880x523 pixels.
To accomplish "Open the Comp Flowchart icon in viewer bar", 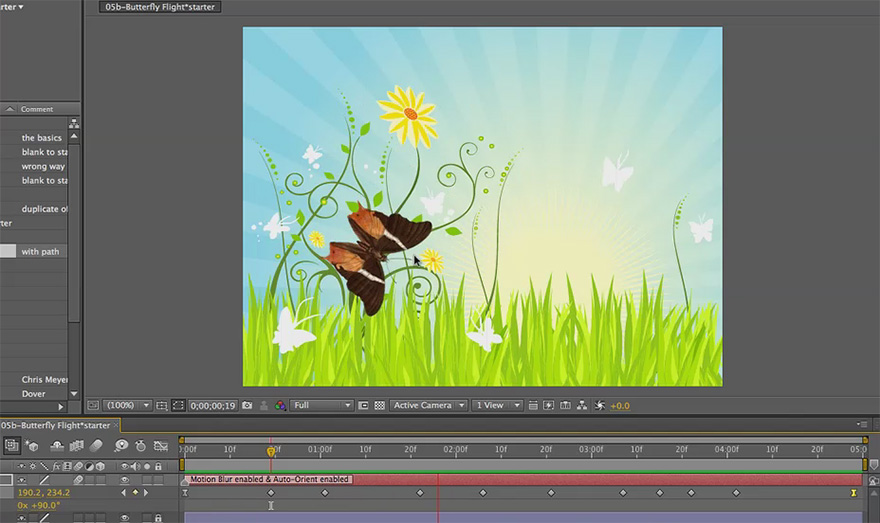I will pyautogui.click(x=582, y=405).
